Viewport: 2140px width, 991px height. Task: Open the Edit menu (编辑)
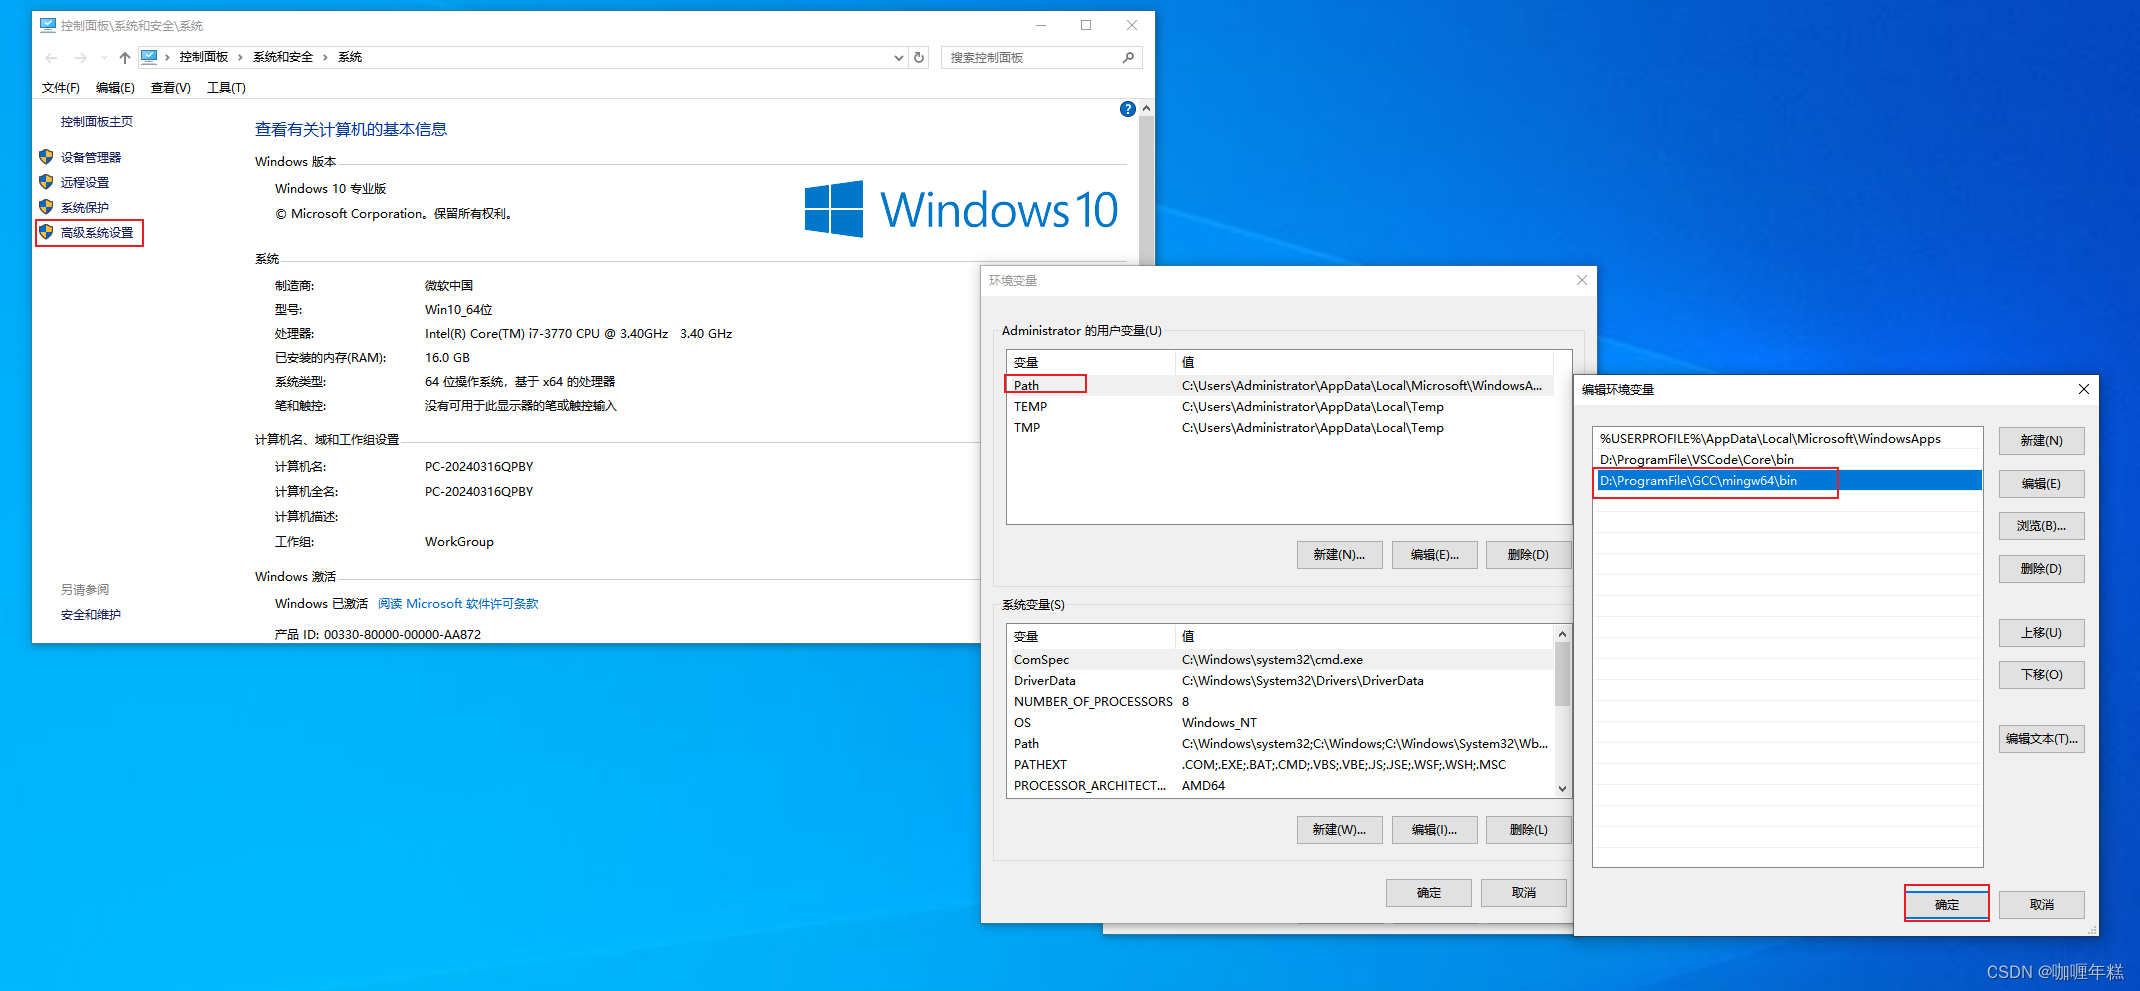[x=115, y=88]
